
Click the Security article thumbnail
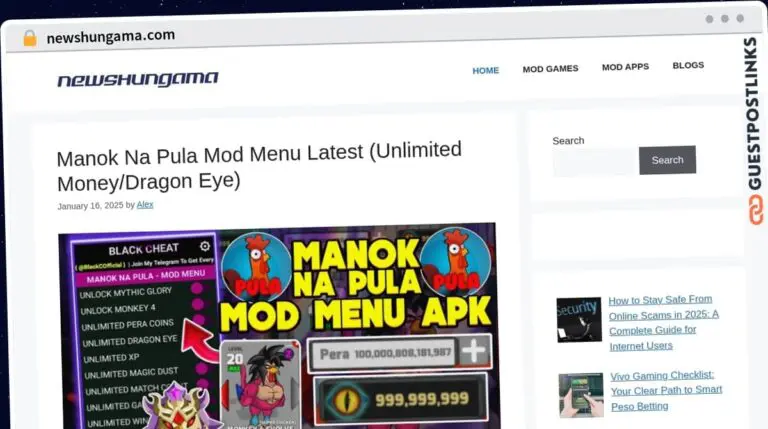pos(579,319)
